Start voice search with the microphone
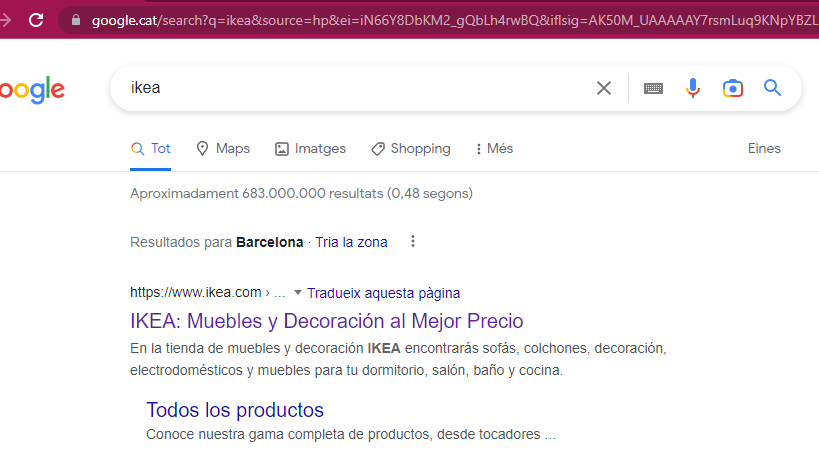 693,88
